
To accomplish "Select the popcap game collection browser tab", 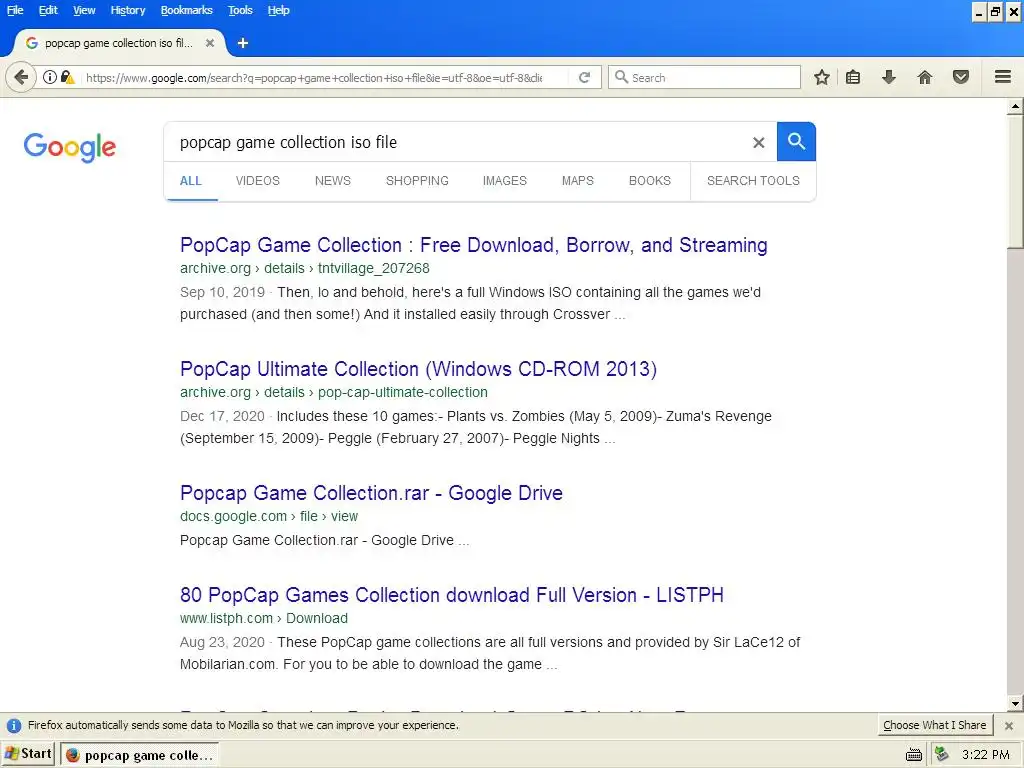I will (x=118, y=43).
